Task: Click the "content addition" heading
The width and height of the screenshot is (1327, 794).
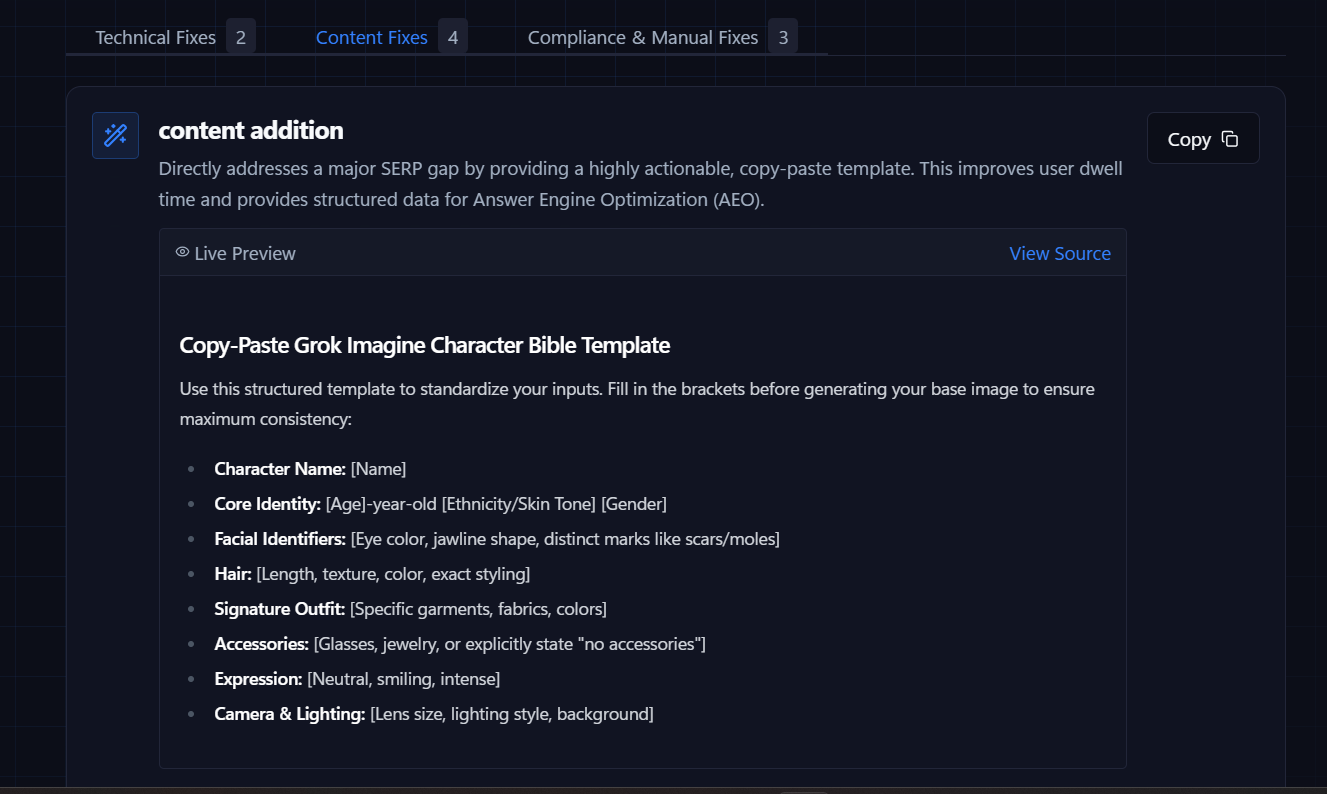Action: pos(251,130)
